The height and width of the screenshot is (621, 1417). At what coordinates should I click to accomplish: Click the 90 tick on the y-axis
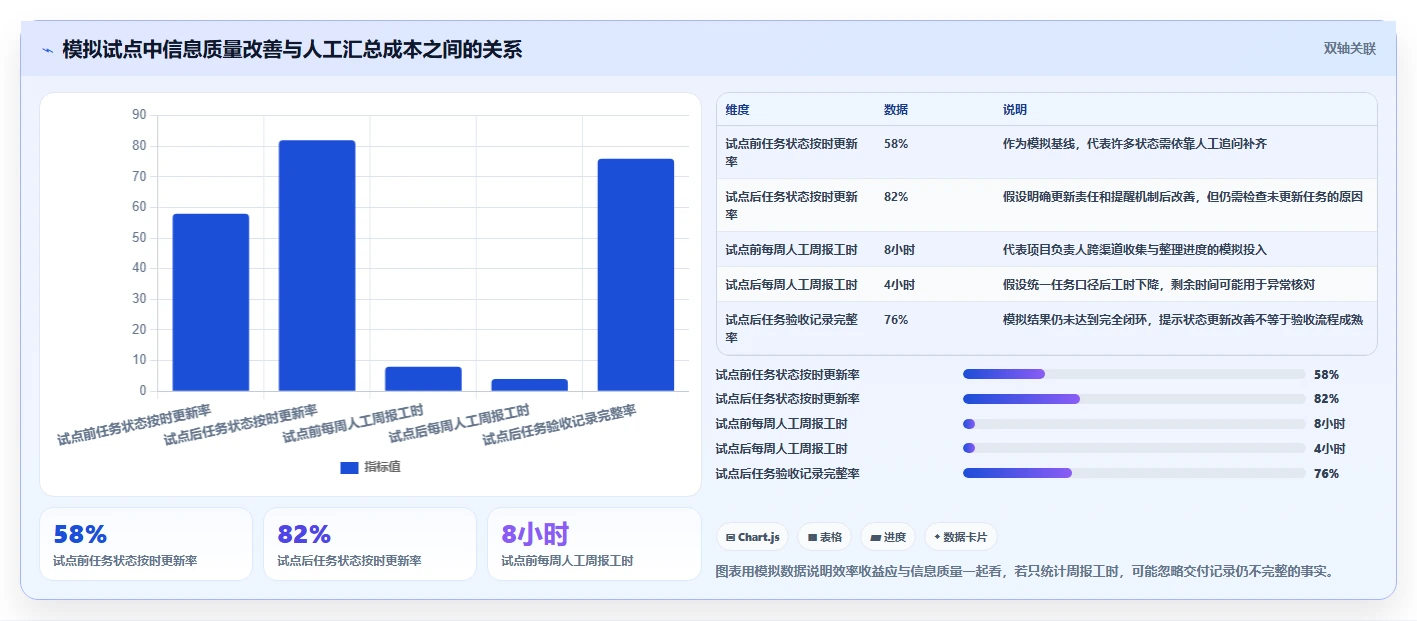click(139, 115)
